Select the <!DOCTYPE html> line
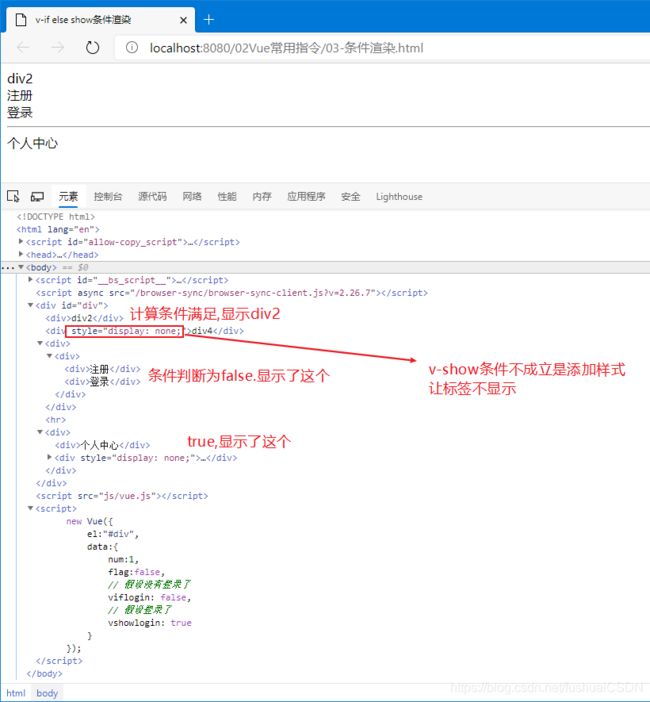 pyautogui.click(x=56, y=217)
